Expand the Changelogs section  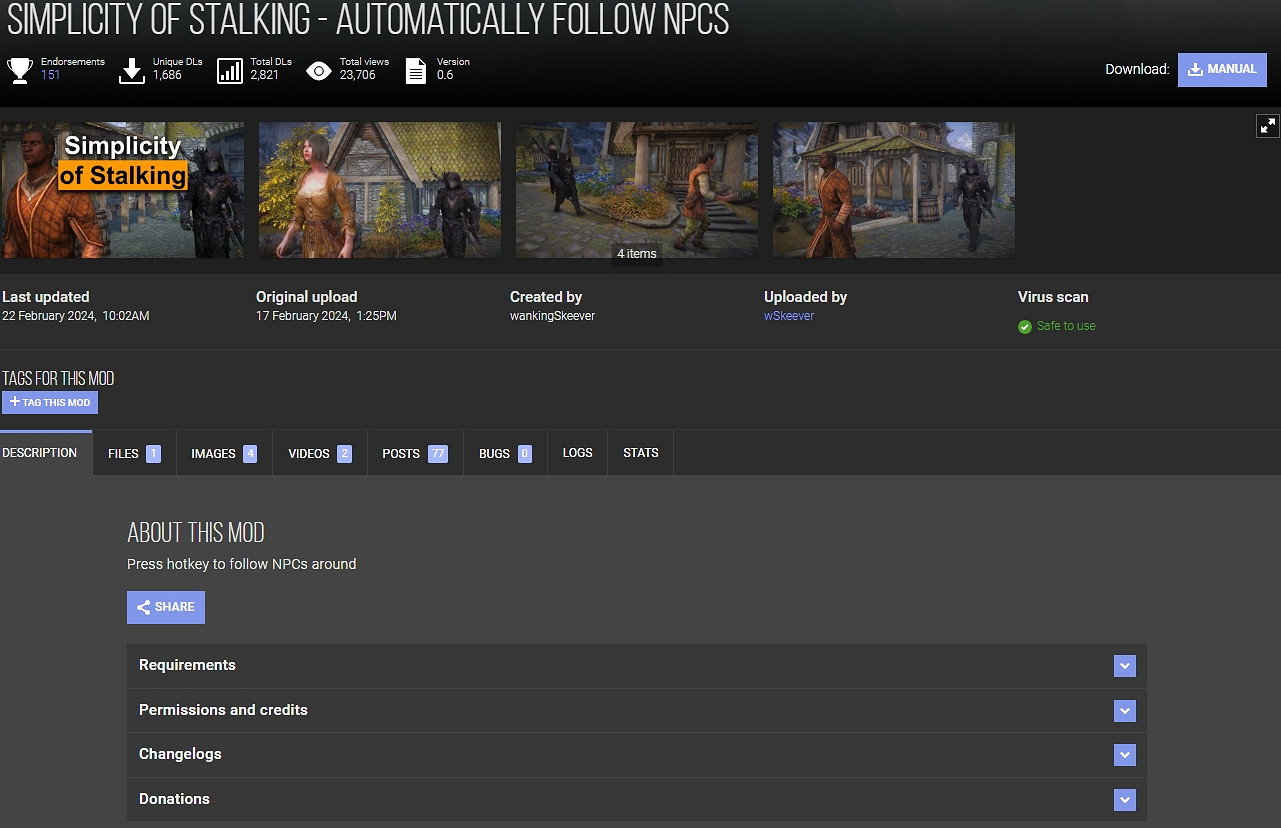[1125, 755]
